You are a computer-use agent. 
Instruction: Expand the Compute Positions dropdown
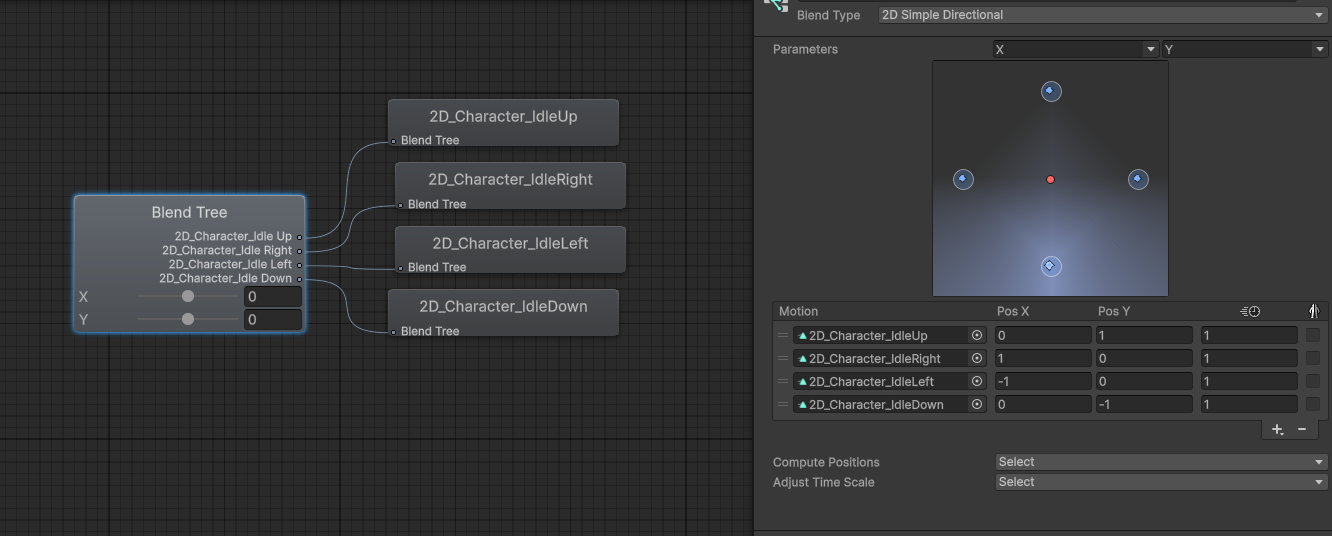point(1161,462)
